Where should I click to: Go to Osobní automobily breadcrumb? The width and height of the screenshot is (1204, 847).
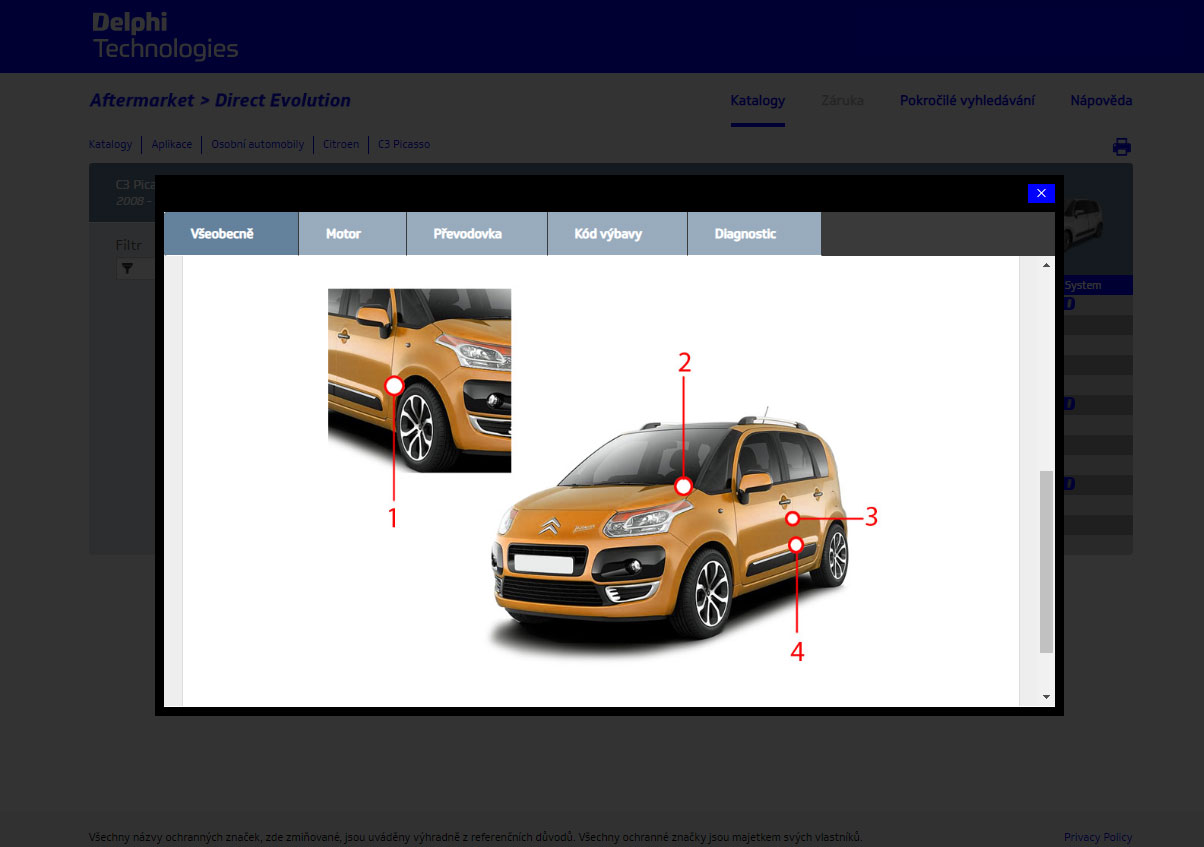257,144
